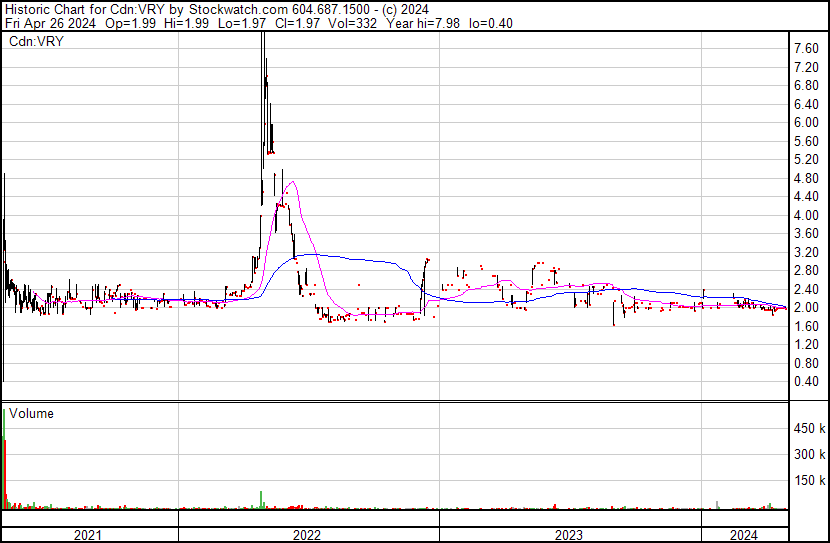Select the 2023 year label on time axis
The height and width of the screenshot is (543, 830).
(569, 535)
